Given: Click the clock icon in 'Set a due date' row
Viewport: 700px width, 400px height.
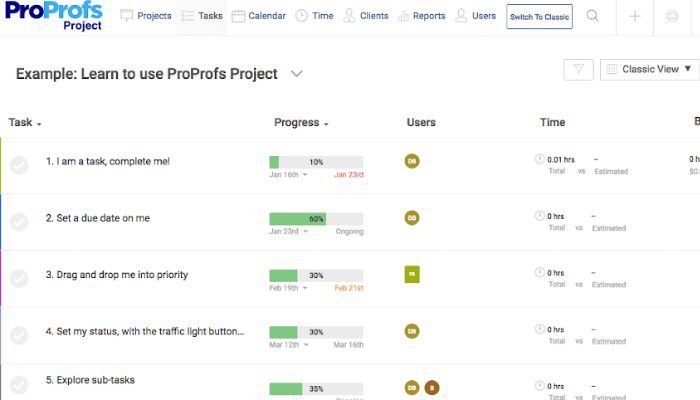Looking at the screenshot, I should coord(539,216).
